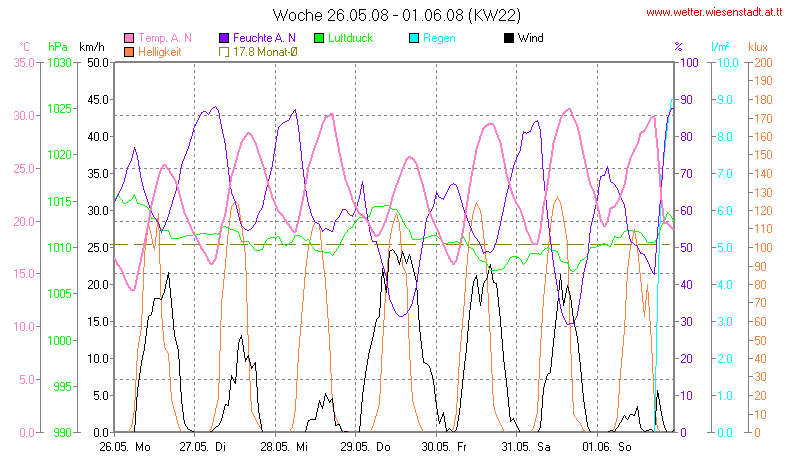This screenshot has width=790, height=460.
Task: Click the 1015 pressure axis value
Action: point(59,202)
